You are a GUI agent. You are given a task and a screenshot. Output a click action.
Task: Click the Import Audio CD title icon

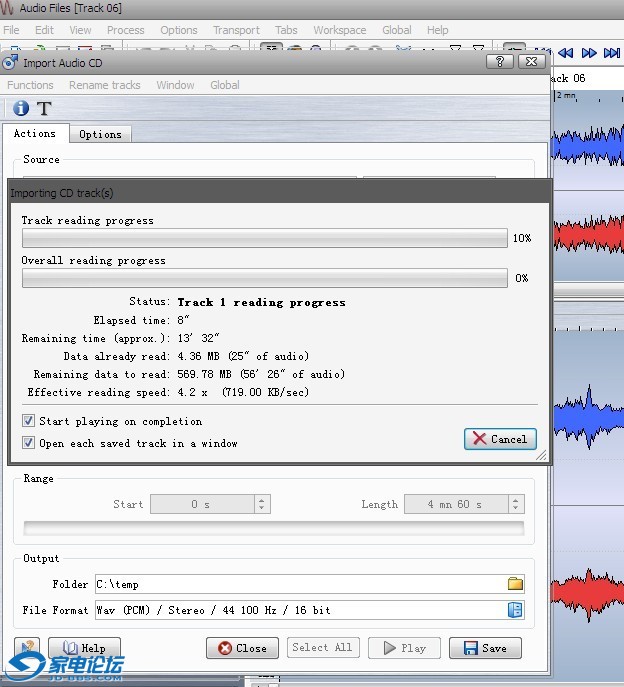tap(11, 63)
